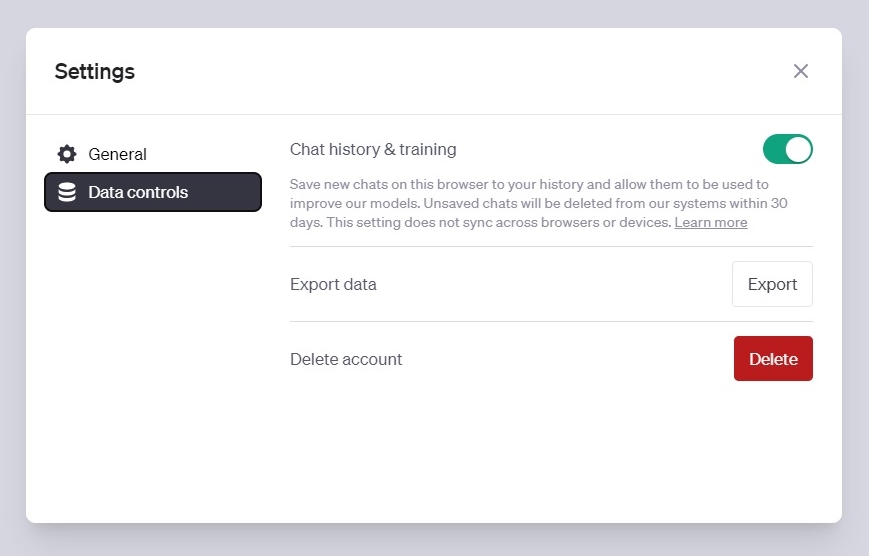This screenshot has height=556, width=869.
Task: Open the Learn more link
Action: click(710, 222)
